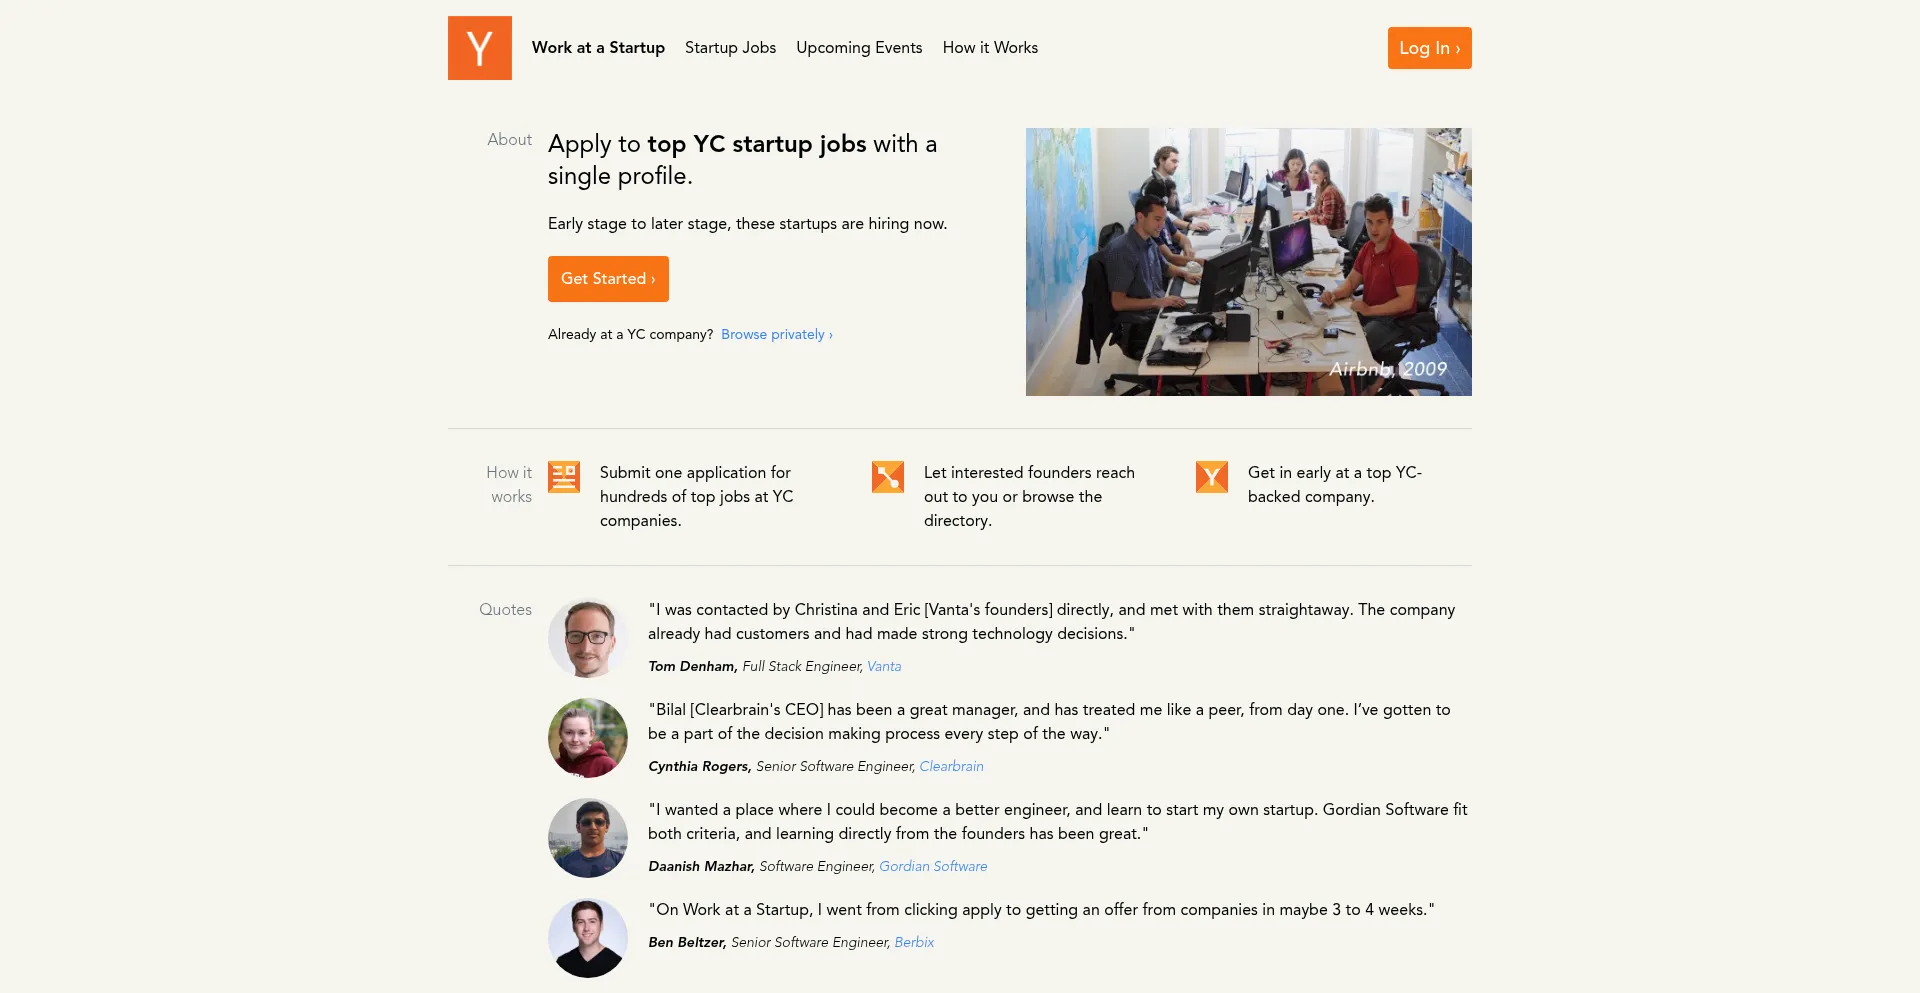Viewport: 1920px width, 993px height.
Task: Click the Berbix hyperlink
Action: [913, 942]
